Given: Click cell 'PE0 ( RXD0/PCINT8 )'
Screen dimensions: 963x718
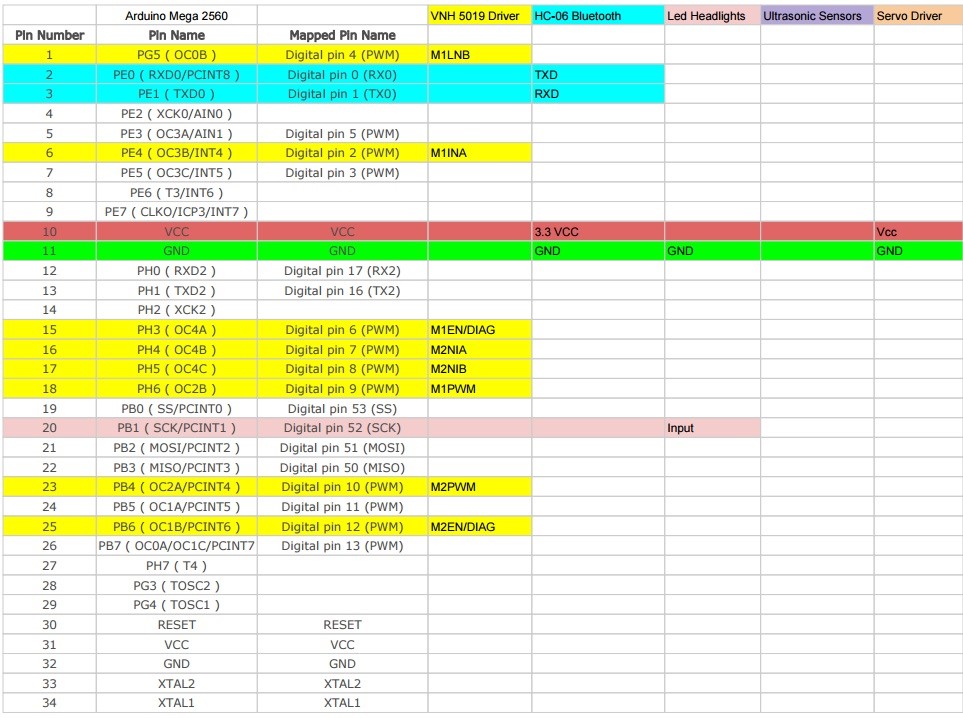Looking at the screenshot, I should (x=176, y=74).
